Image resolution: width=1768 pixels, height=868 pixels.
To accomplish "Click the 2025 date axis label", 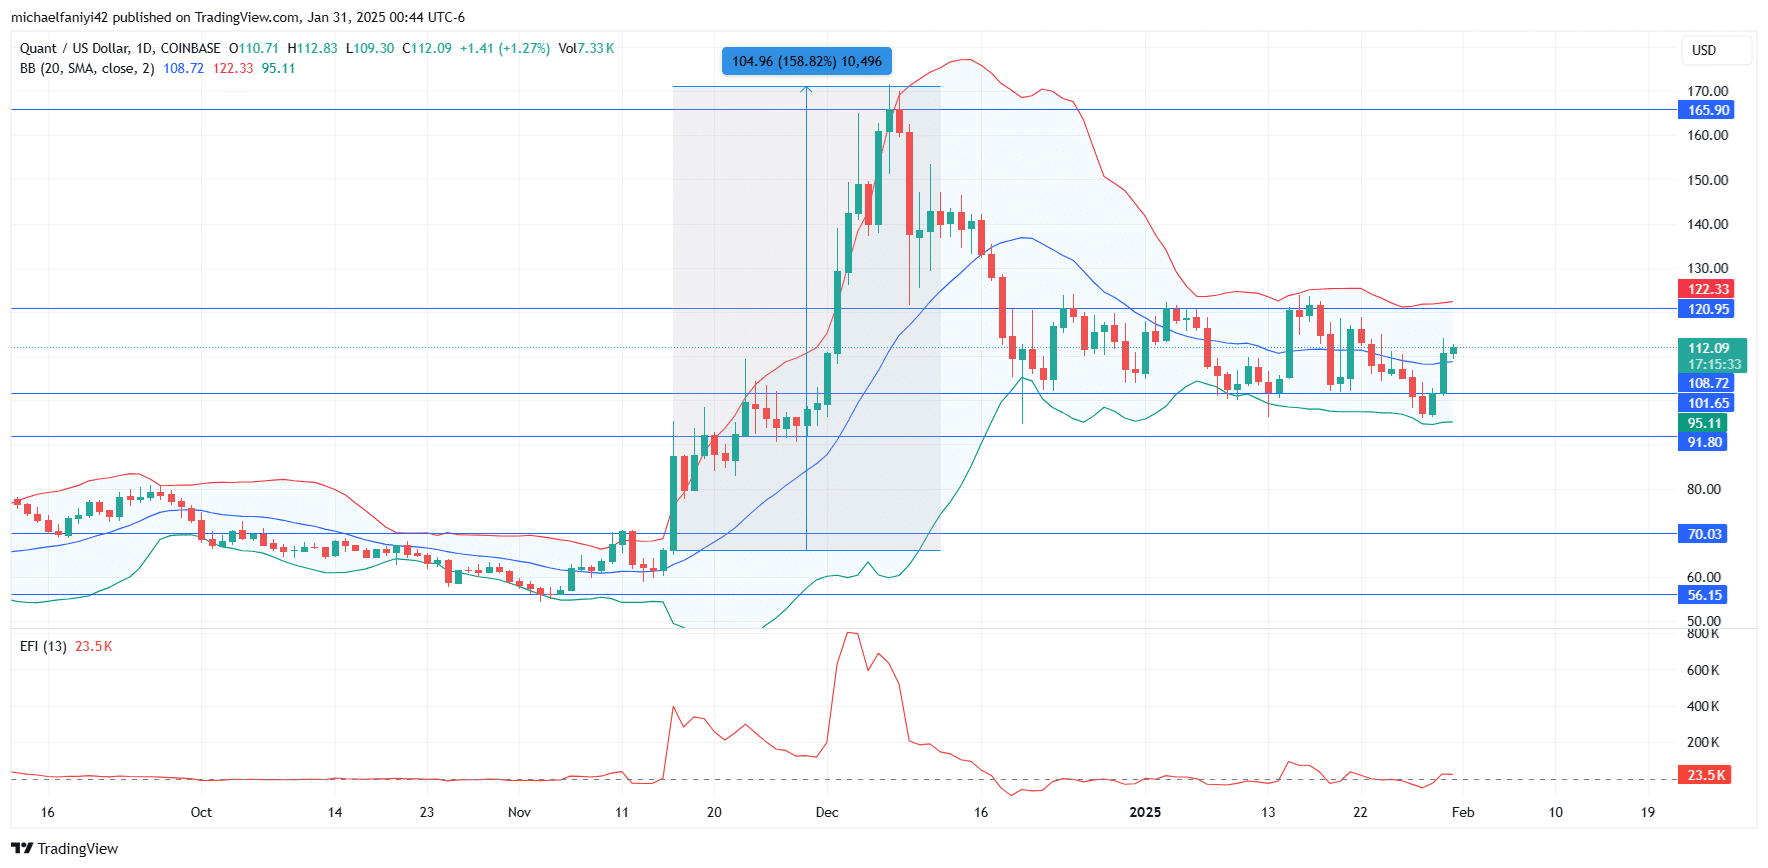I will [x=1145, y=812].
